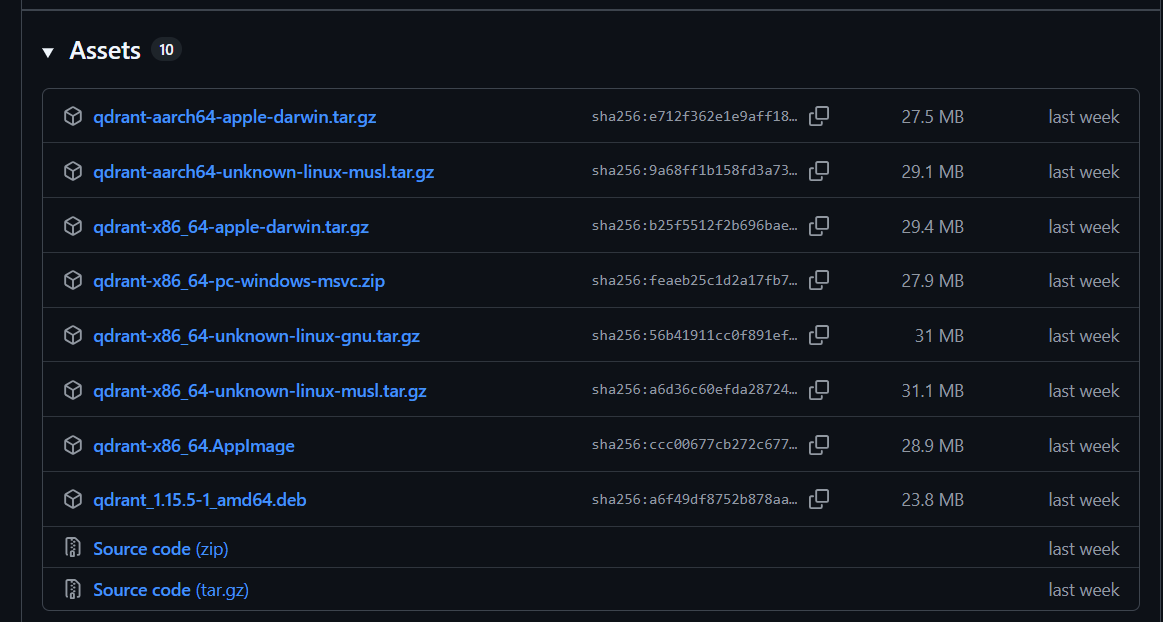Download qdrant_1.15.5-1_amd64.deb package

click(x=199, y=500)
